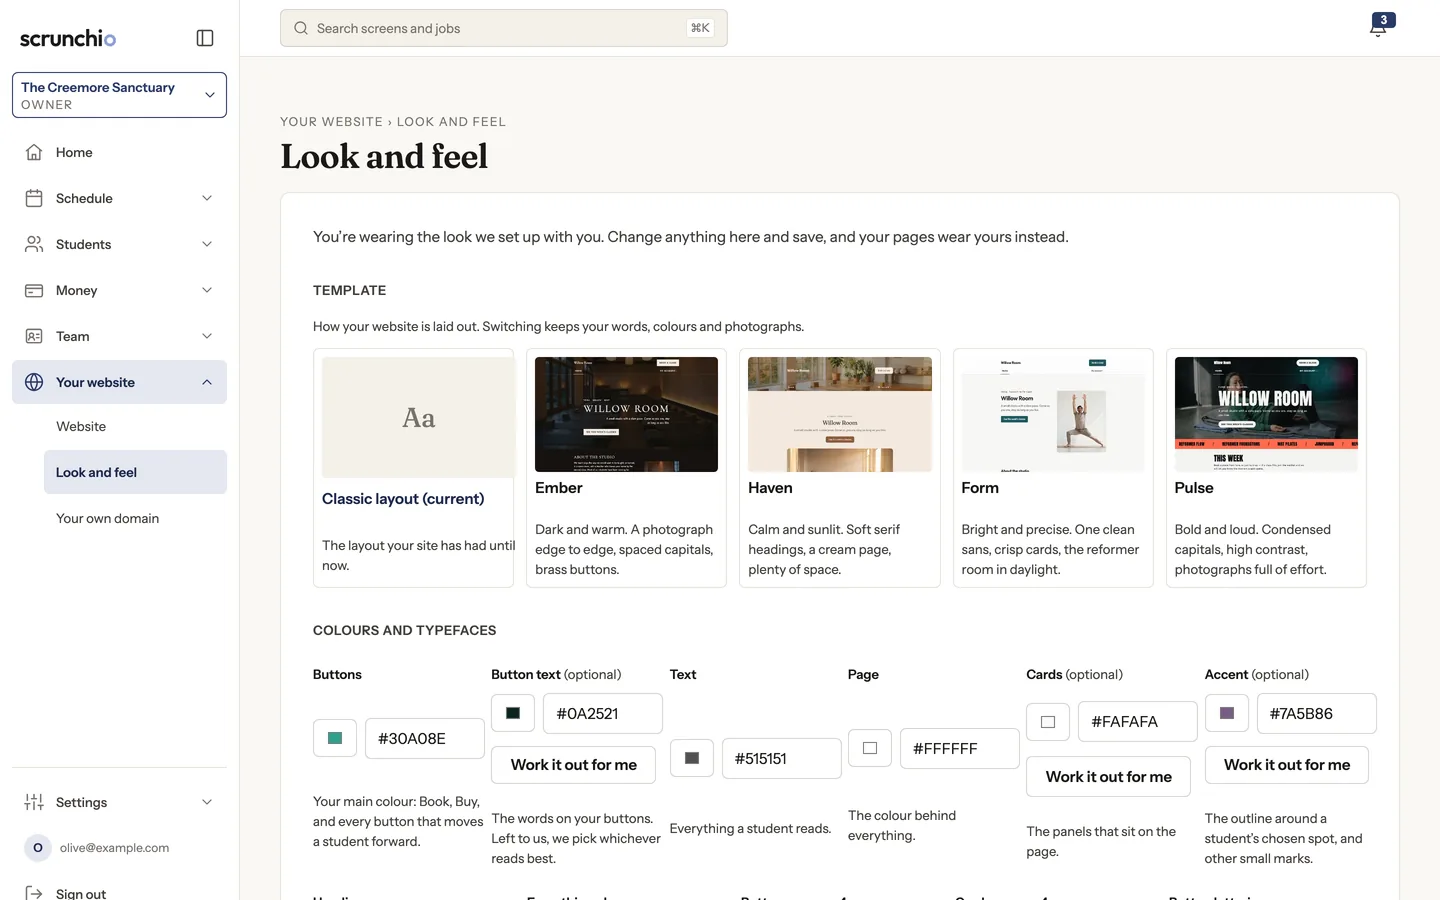Click Work it out for me under Cards
Image resolution: width=1440 pixels, height=900 pixels.
(x=1108, y=777)
